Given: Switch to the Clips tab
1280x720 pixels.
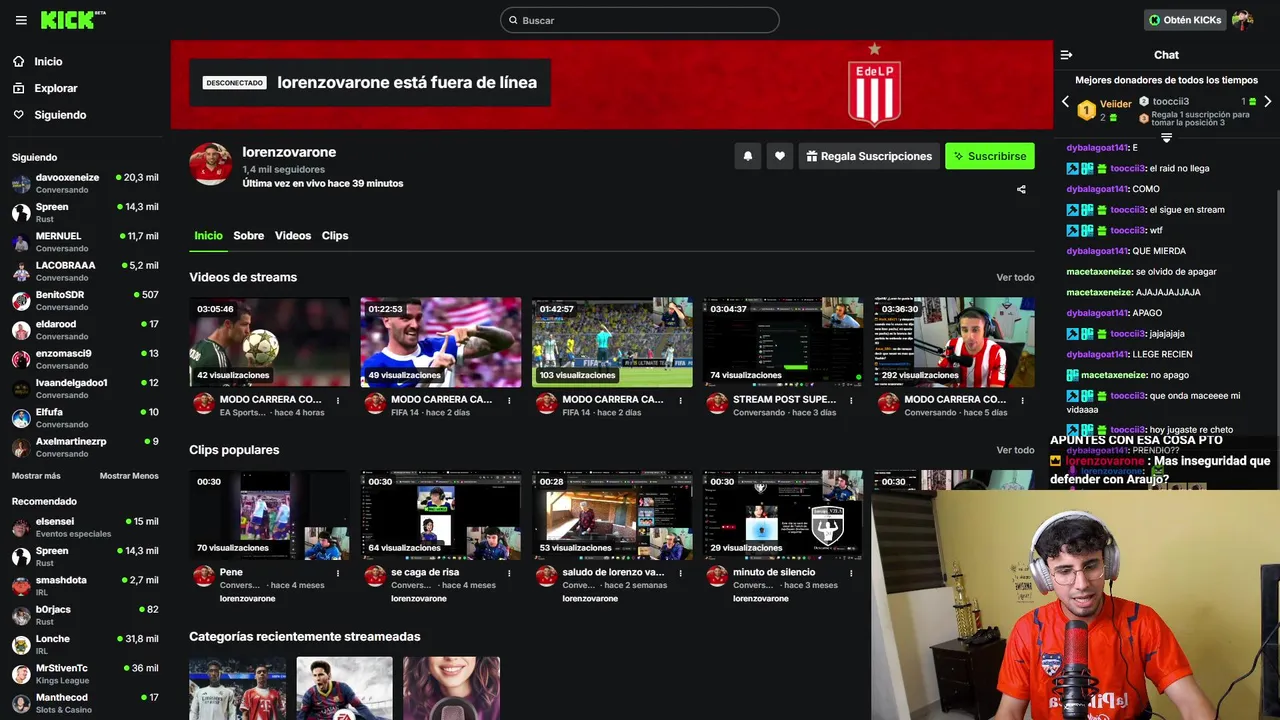Looking at the screenshot, I should coord(335,236).
